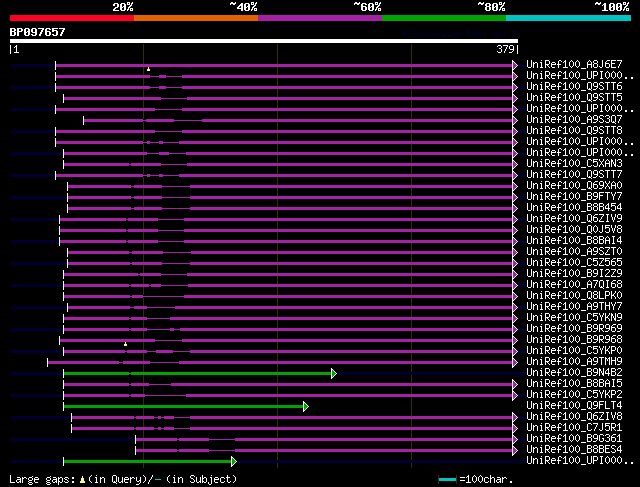Click the UniRef100_Q9STT7 label
Screen dimensions: 640x487
pos(574,175)
